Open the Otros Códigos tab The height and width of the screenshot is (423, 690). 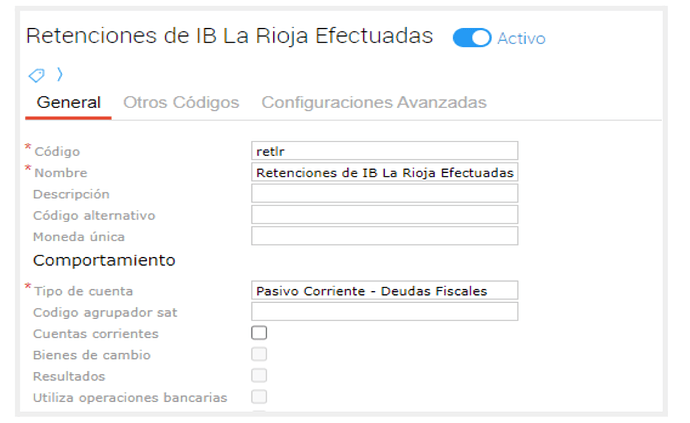point(181,102)
